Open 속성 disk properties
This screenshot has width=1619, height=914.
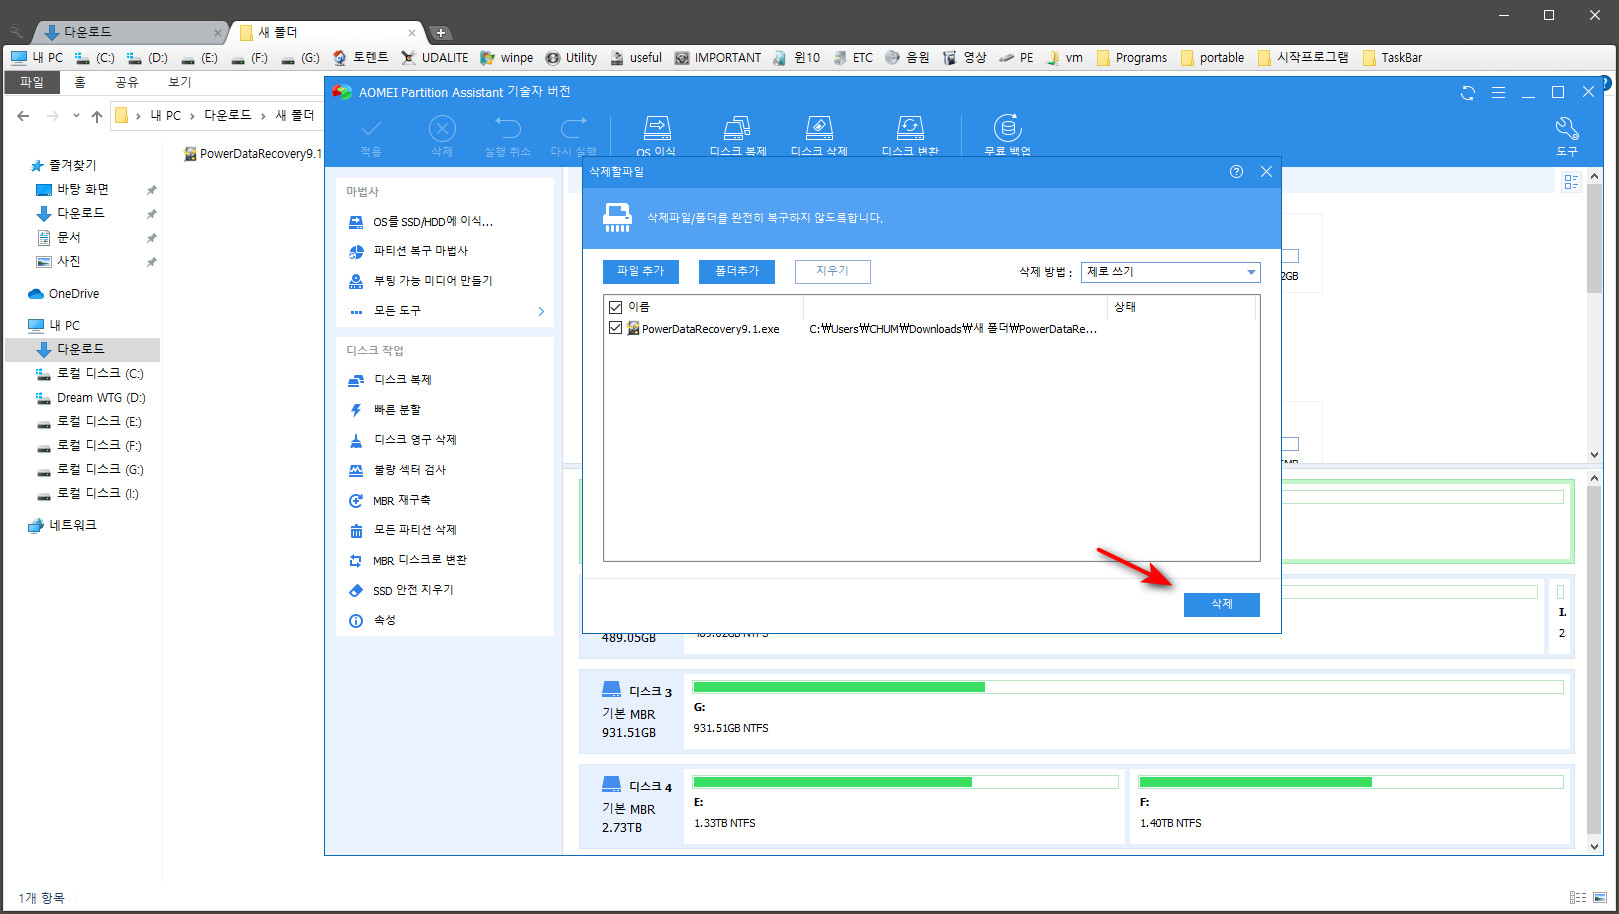pyautogui.click(x=384, y=620)
